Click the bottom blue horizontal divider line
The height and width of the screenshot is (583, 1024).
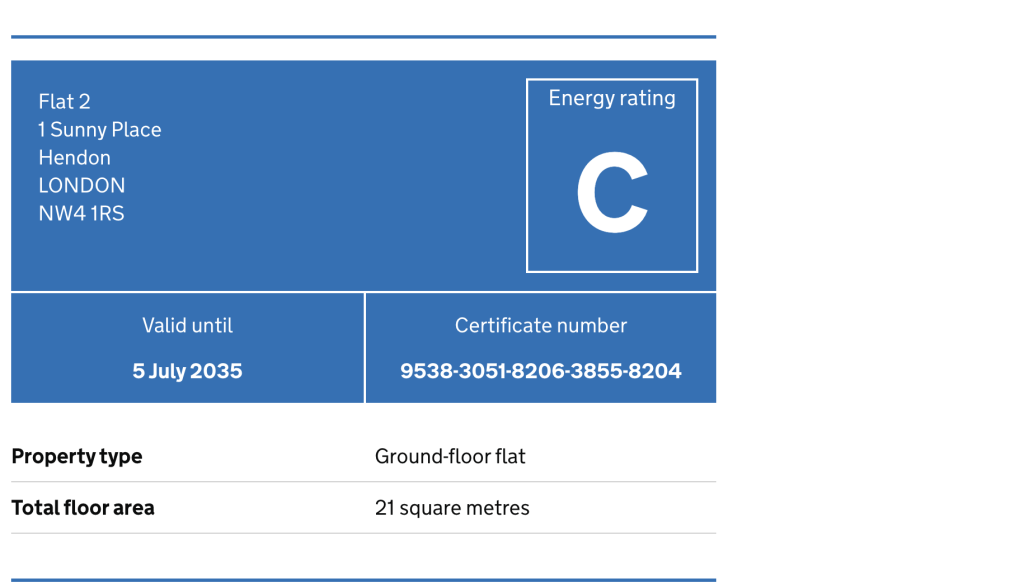click(x=364, y=580)
